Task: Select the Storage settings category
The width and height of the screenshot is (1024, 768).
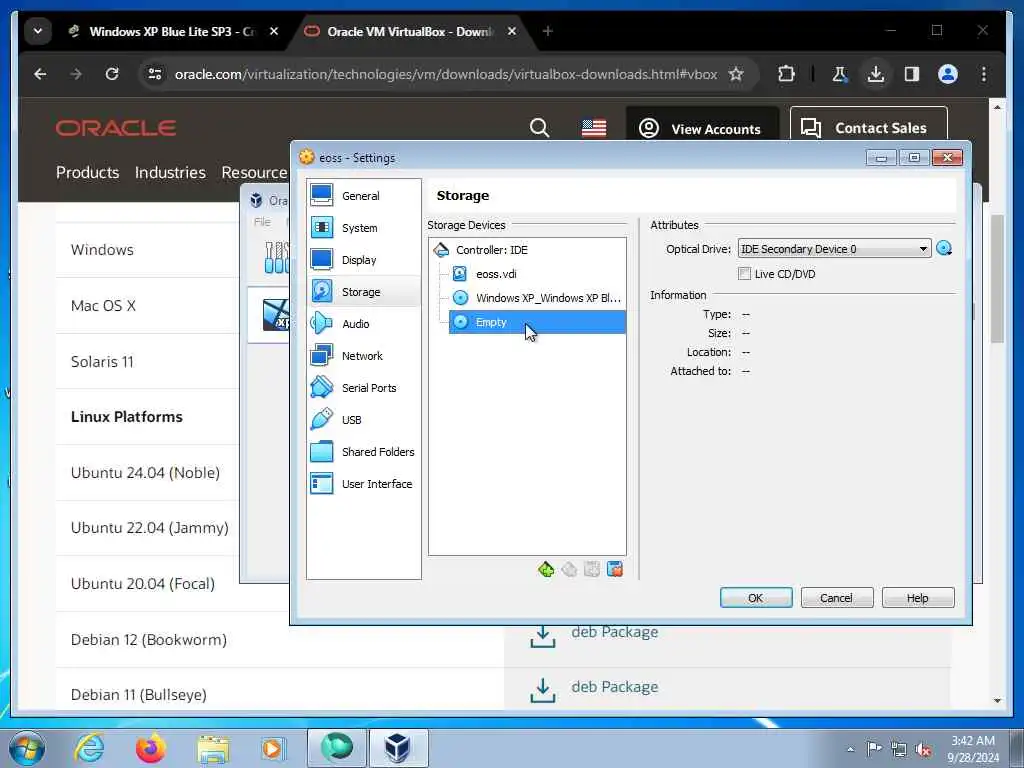Action: (363, 291)
